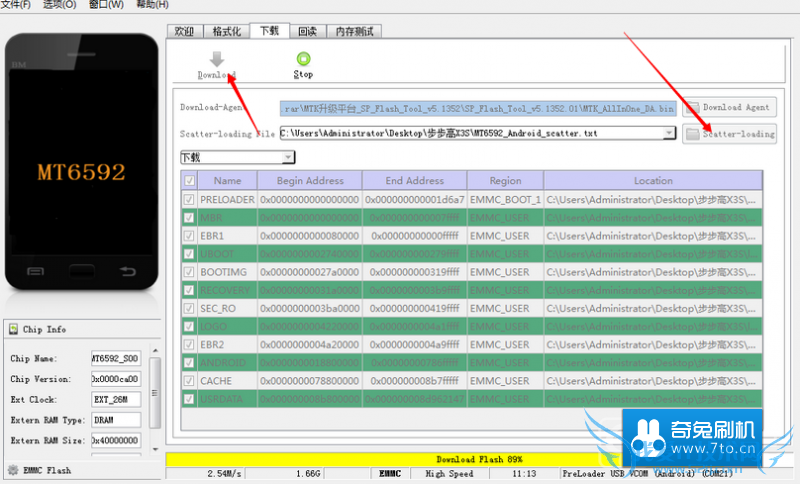This screenshot has width=800, height=484.
Task: Click the Scatter-loading folder icon
Action: point(693,134)
